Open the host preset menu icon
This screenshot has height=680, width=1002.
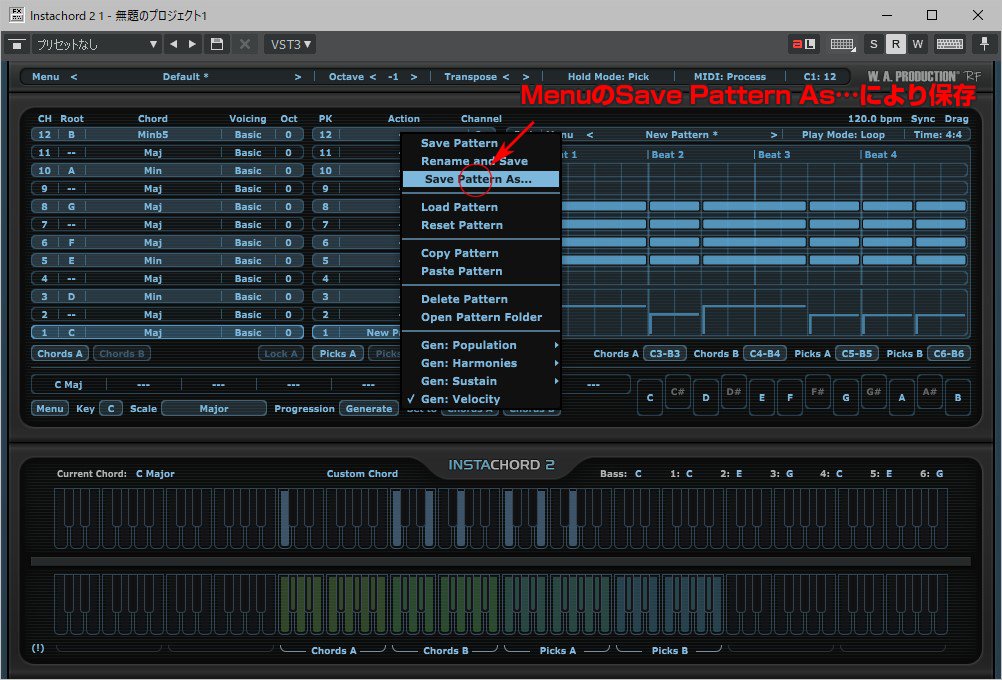point(17,44)
